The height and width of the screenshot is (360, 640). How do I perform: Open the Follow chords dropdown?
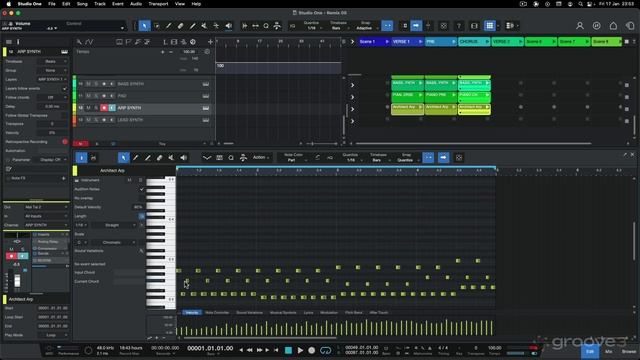point(52,98)
